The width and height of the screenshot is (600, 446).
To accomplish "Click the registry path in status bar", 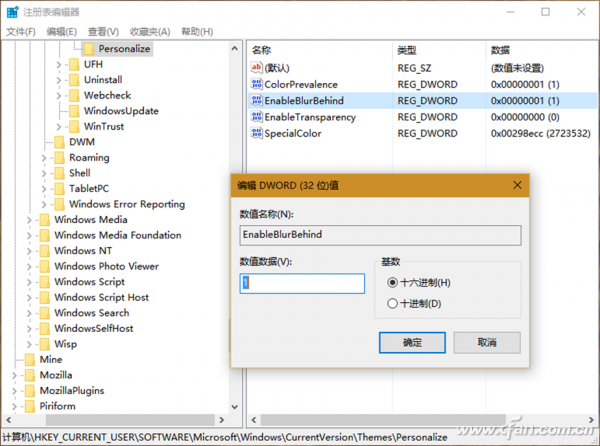I will pos(225,437).
